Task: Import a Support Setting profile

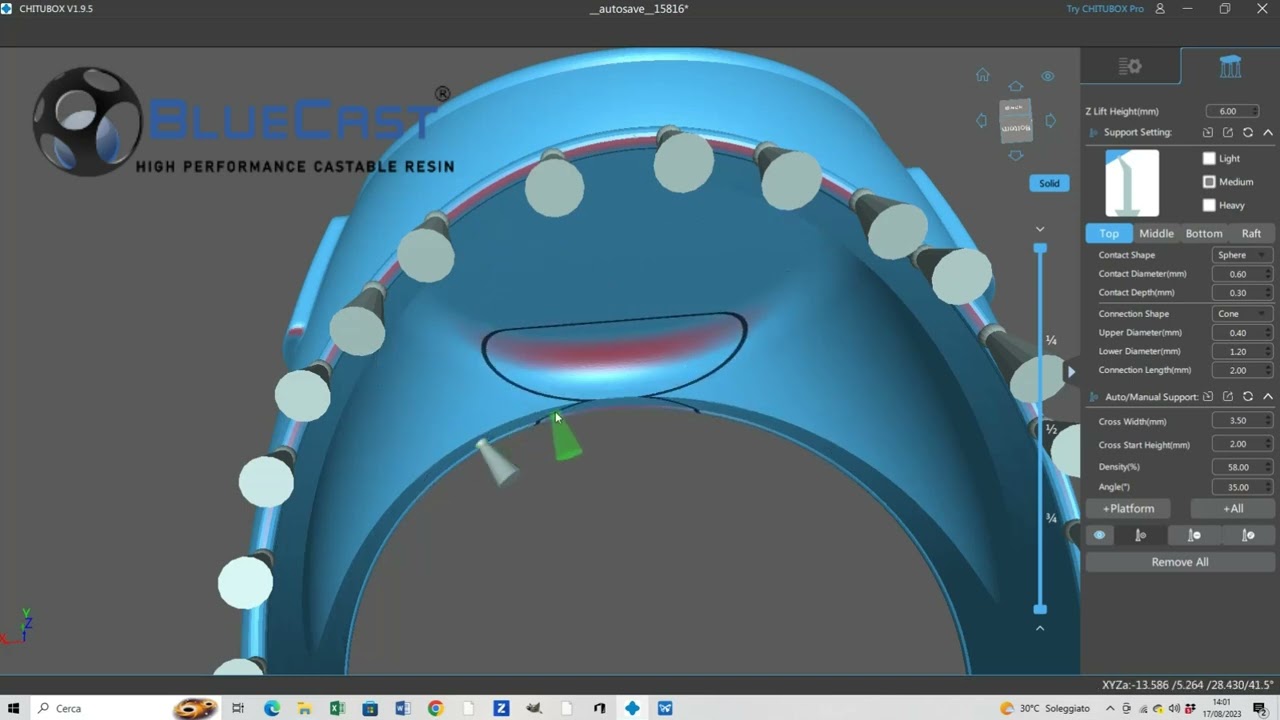Action: click(1208, 132)
